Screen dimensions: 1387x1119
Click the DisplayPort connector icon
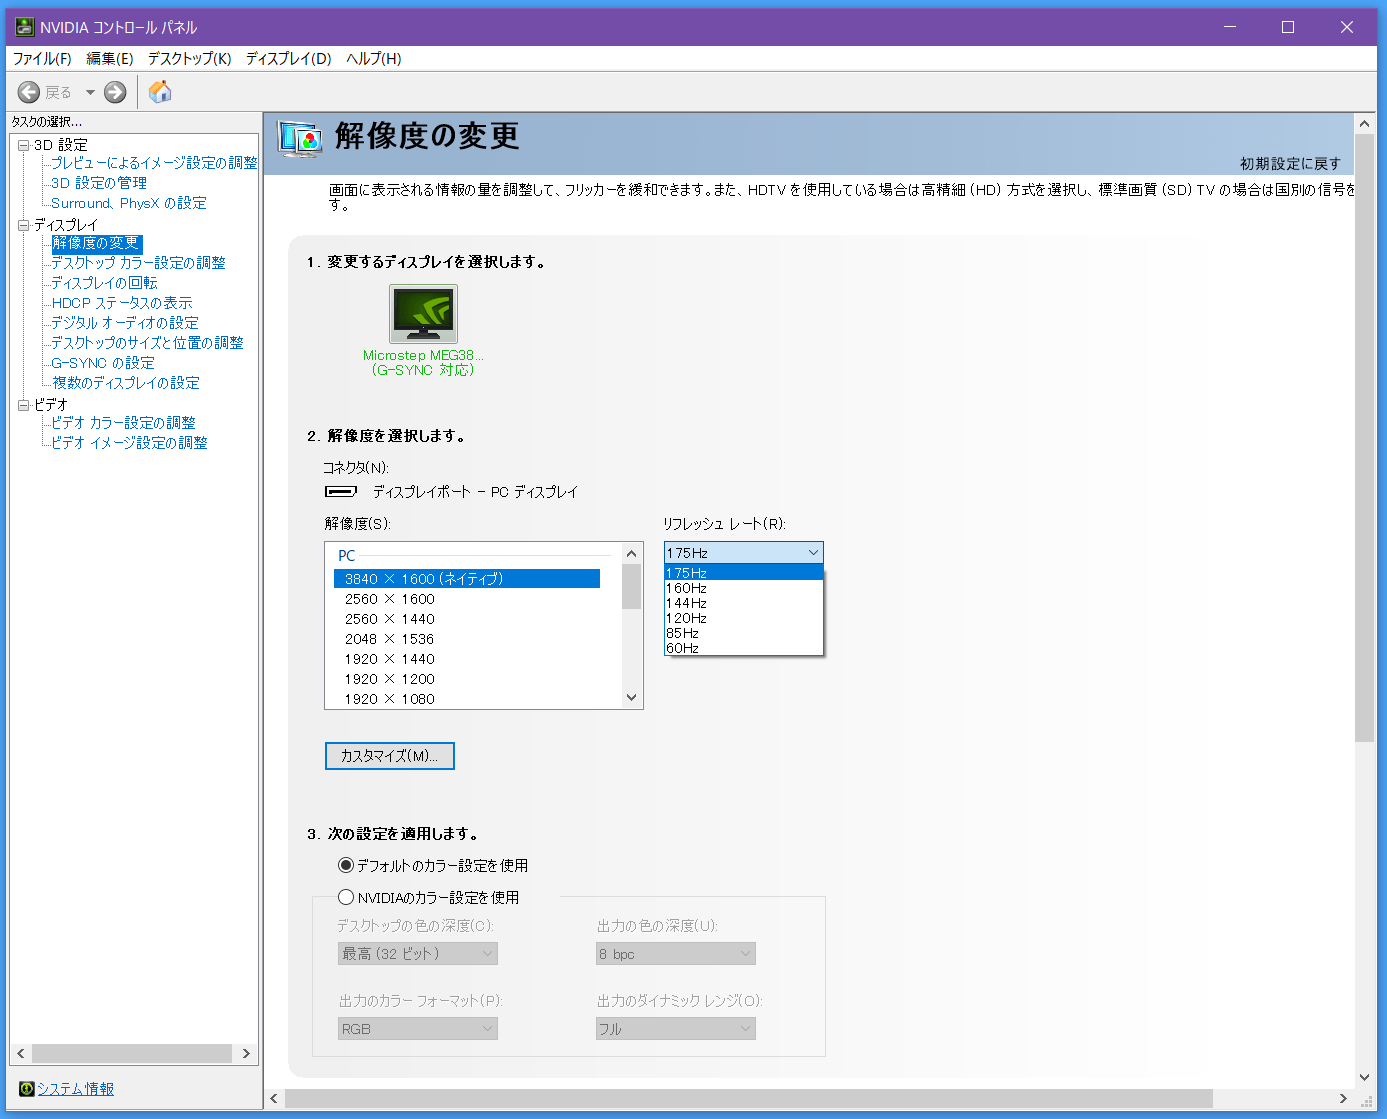(x=341, y=492)
